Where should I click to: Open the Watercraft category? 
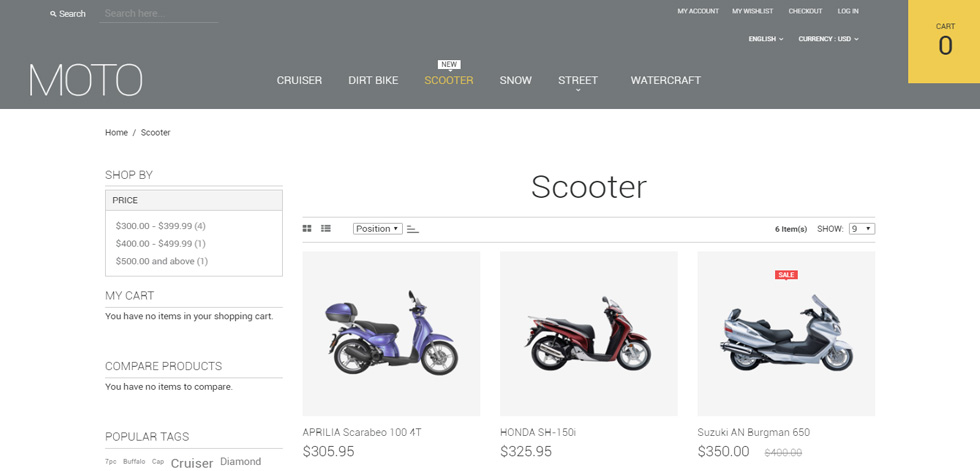pos(666,81)
